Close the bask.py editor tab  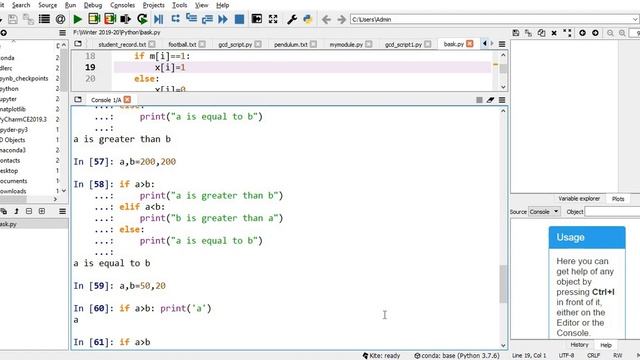coord(470,44)
